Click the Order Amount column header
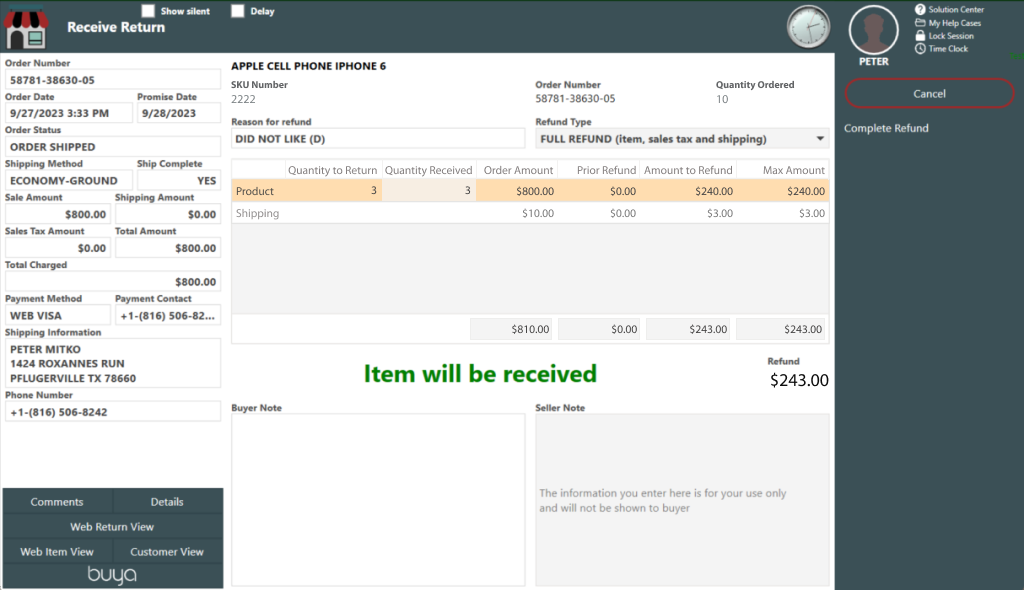 point(519,170)
